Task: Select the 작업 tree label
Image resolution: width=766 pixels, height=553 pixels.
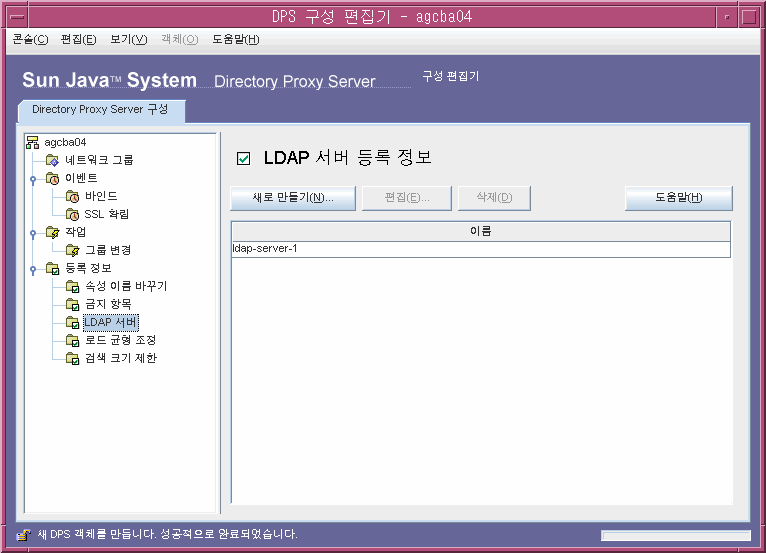Action: [x=75, y=232]
